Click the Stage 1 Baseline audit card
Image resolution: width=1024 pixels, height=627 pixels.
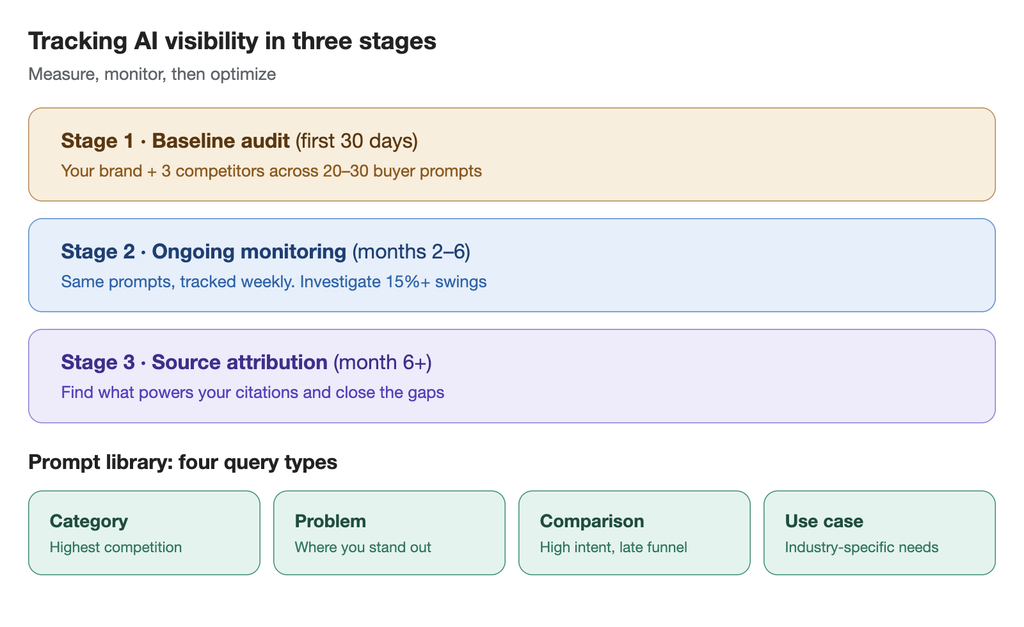(511, 154)
